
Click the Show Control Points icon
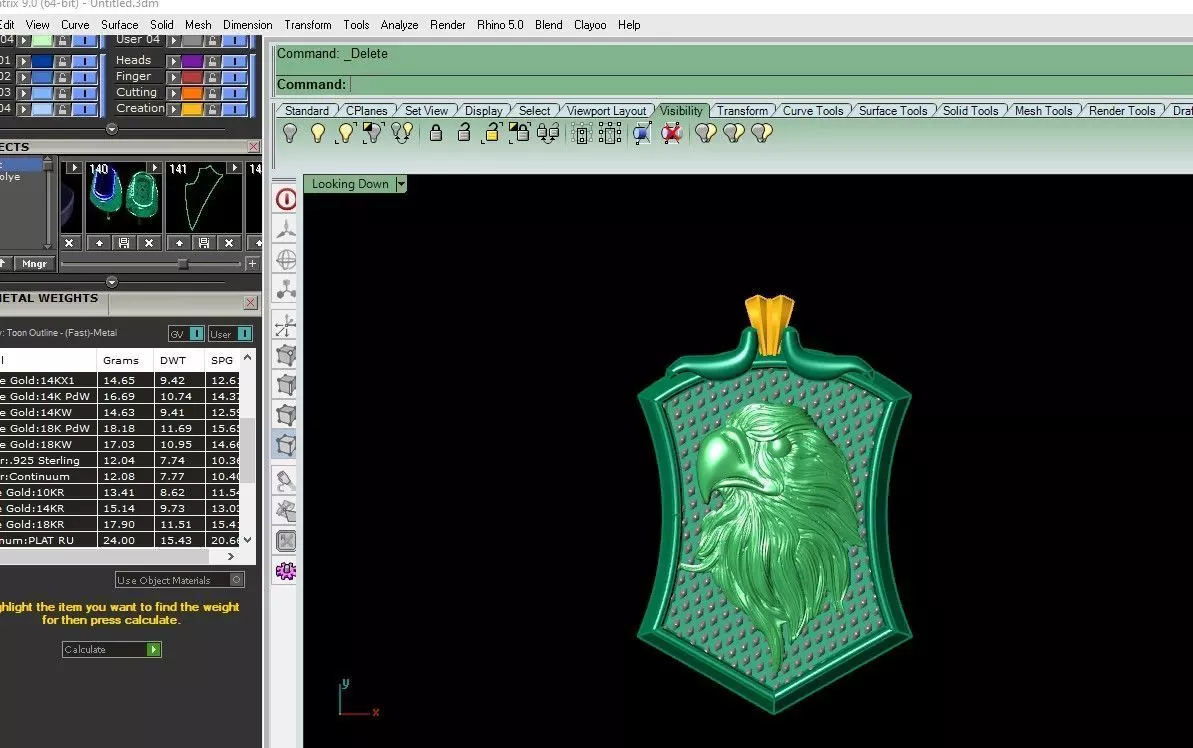point(582,134)
